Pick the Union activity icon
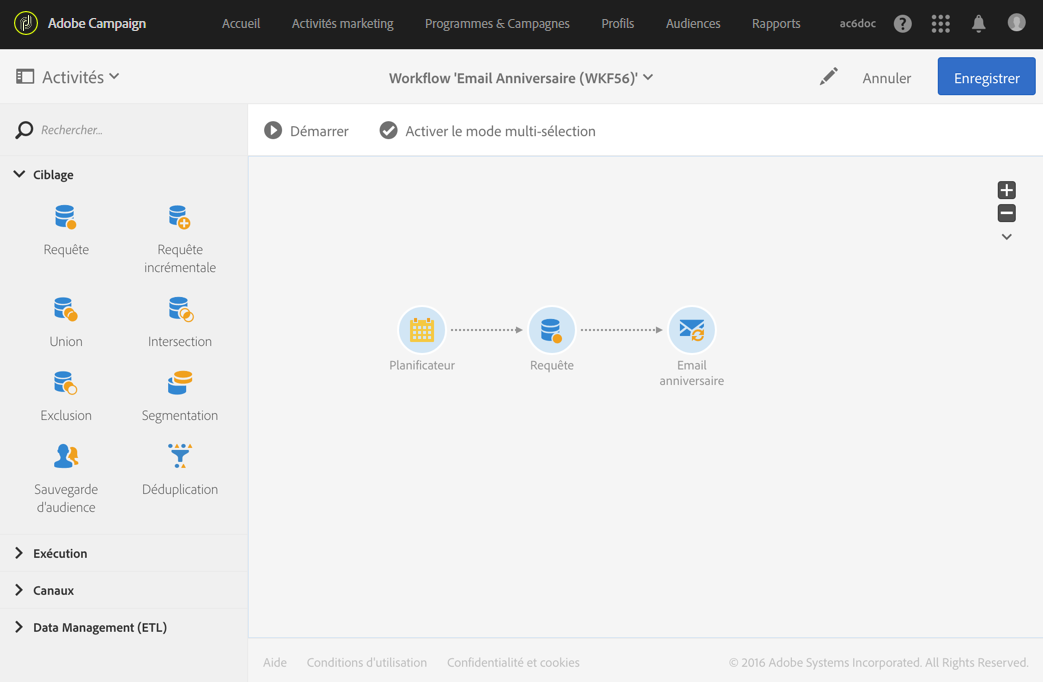This screenshot has width=1043, height=682. click(x=66, y=310)
